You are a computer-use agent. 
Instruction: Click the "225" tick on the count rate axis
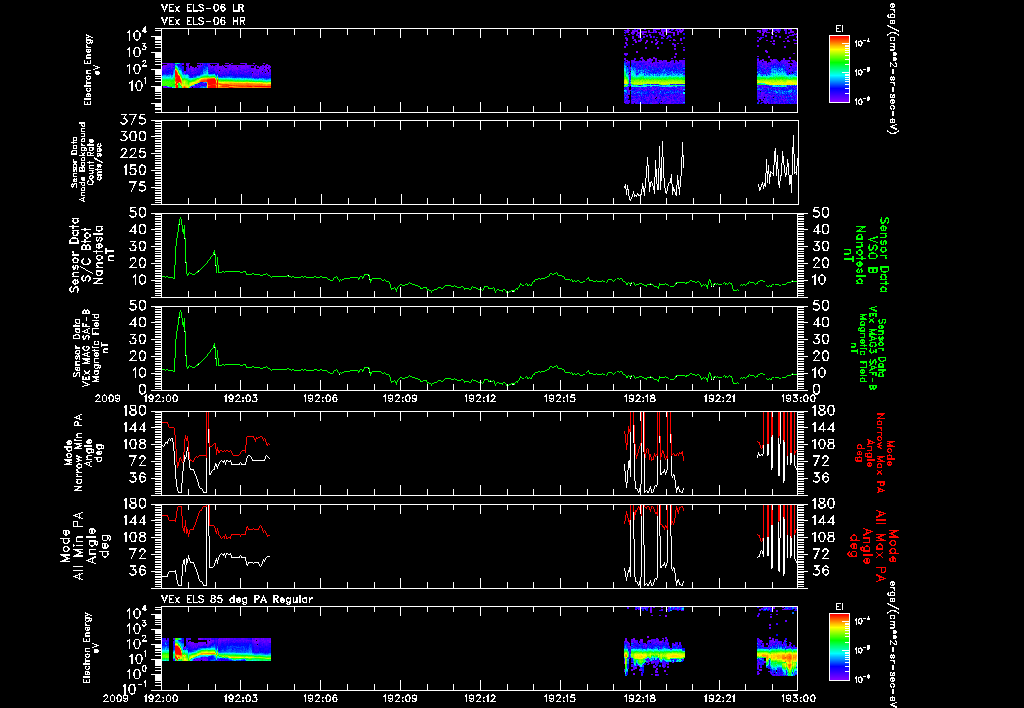click(133, 153)
